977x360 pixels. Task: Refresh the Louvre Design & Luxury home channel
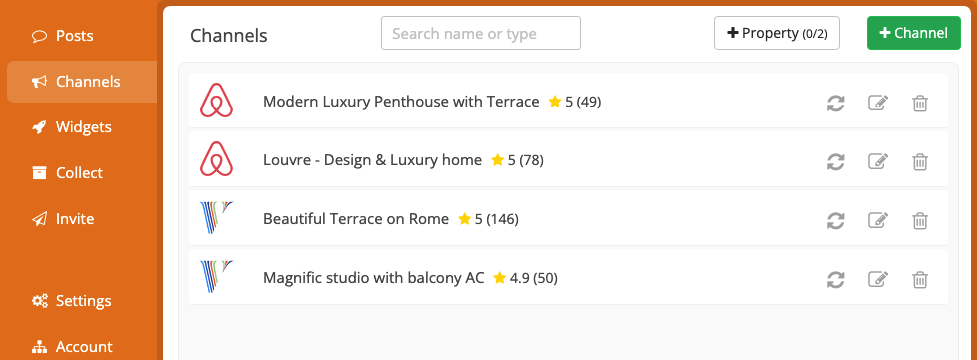835,161
